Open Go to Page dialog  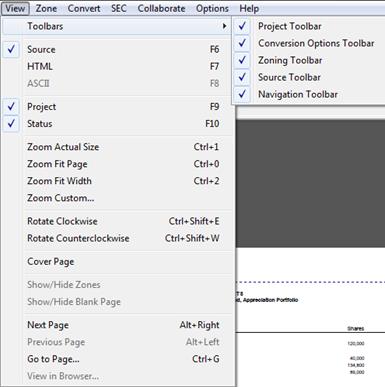117,359
